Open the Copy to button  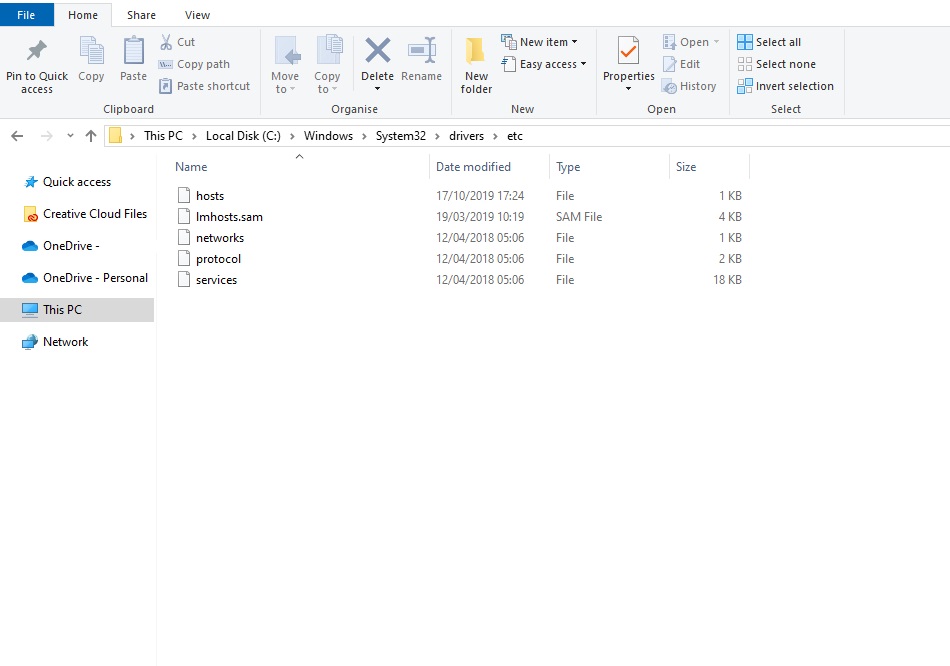coord(327,65)
